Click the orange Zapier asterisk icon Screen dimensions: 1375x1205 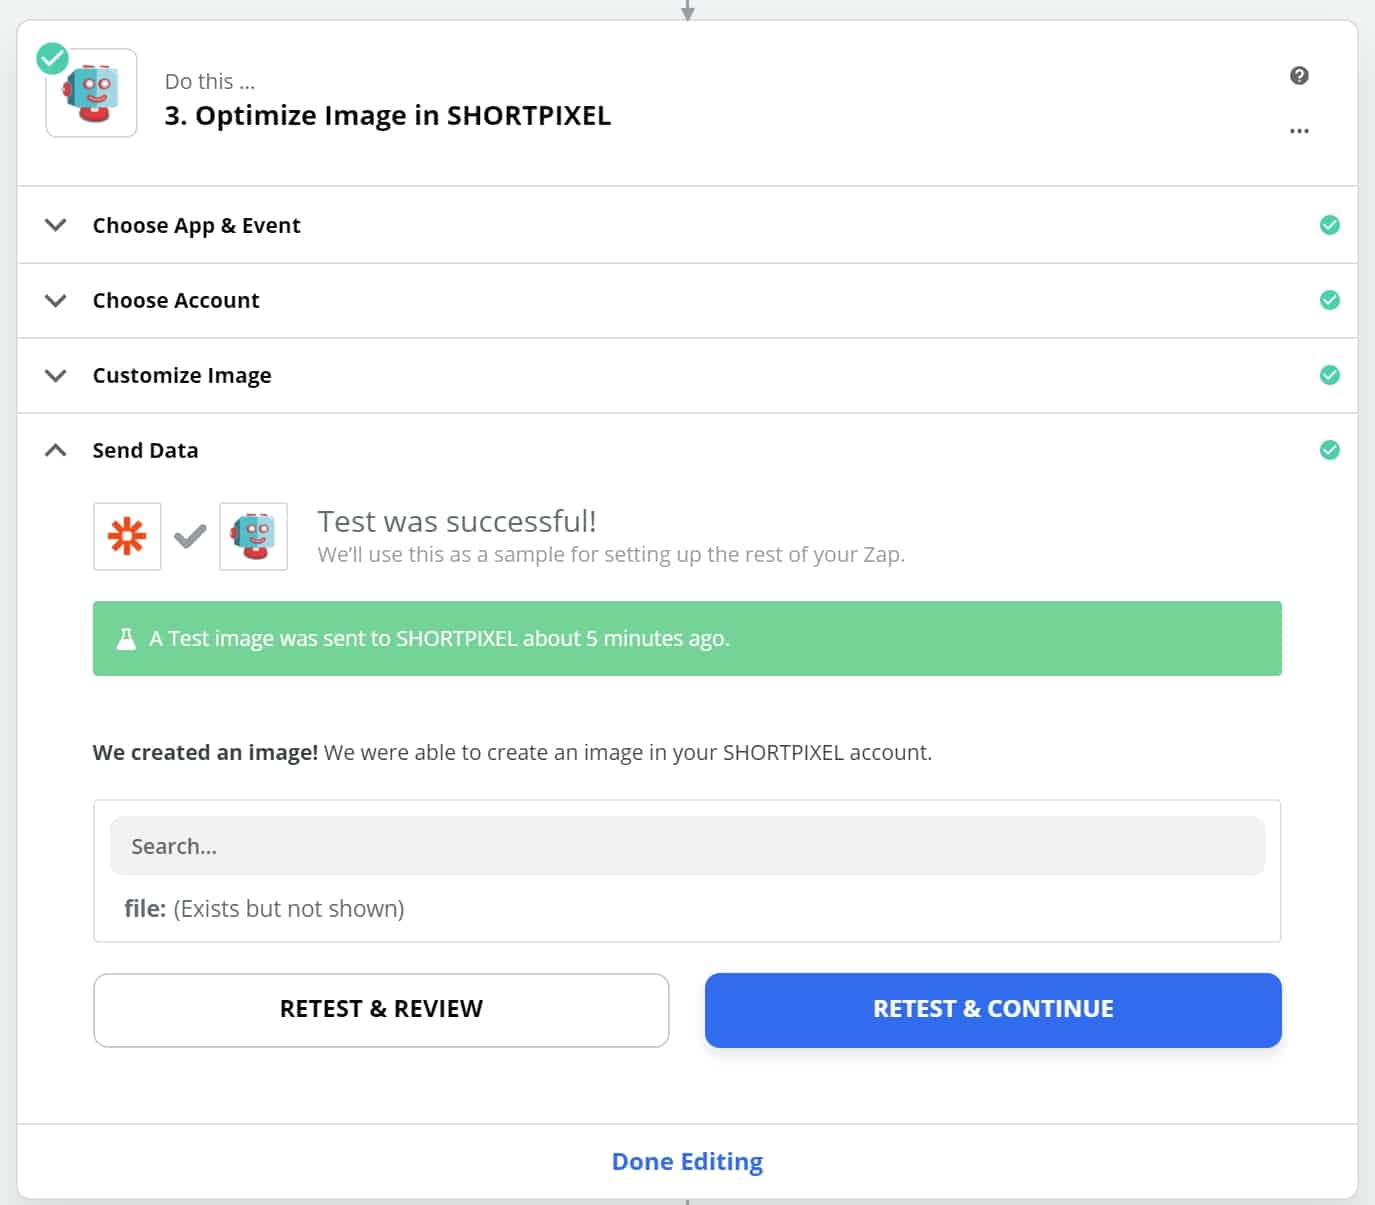coord(127,537)
